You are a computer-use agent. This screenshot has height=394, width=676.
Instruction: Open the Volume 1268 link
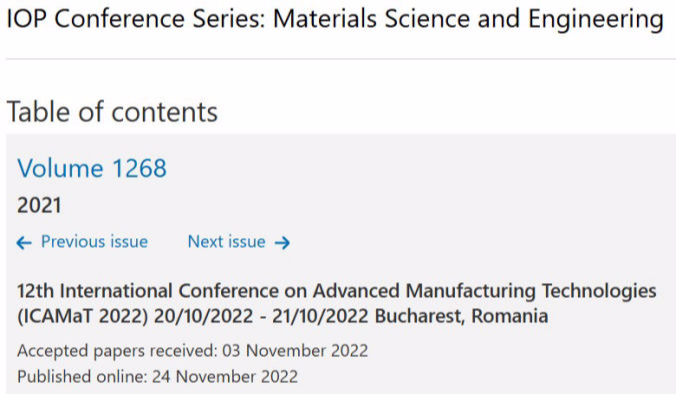pyautogui.click(x=92, y=168)
